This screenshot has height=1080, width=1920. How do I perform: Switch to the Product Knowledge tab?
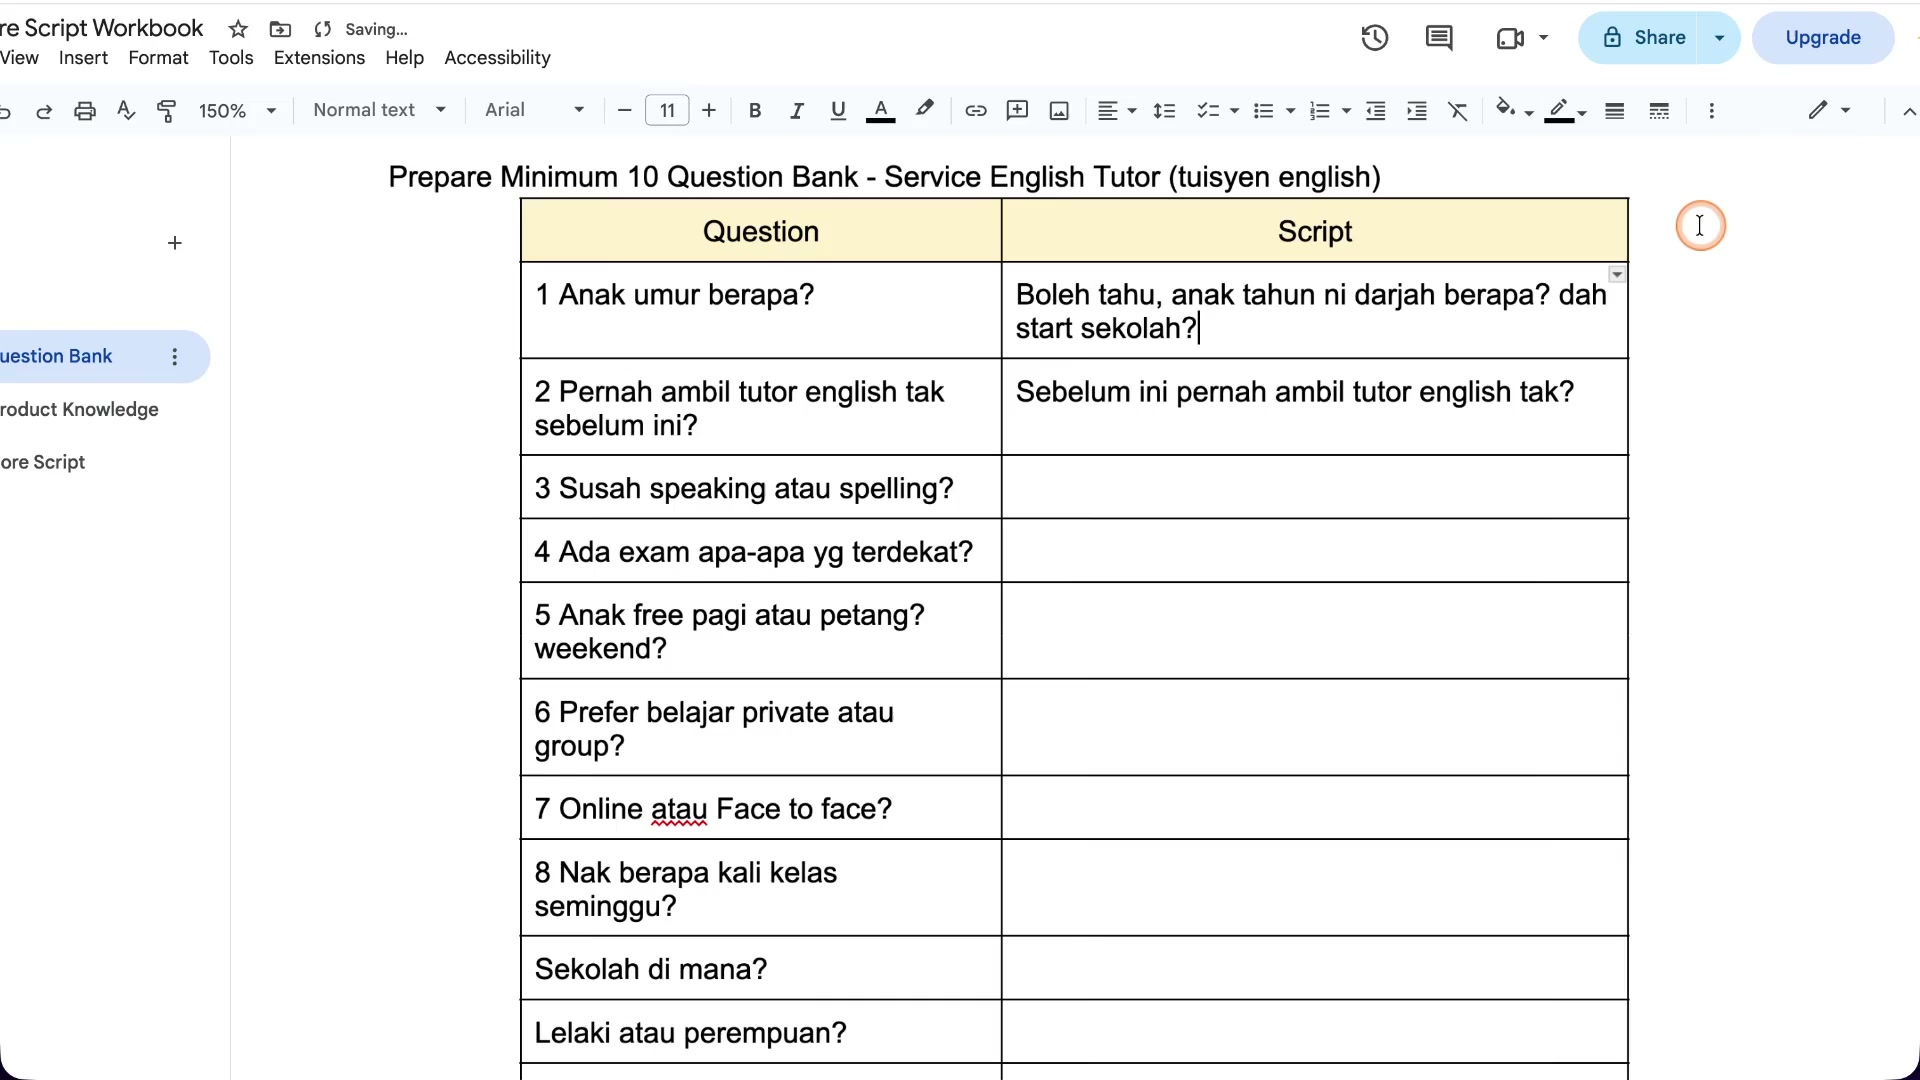tap(79, 410)
